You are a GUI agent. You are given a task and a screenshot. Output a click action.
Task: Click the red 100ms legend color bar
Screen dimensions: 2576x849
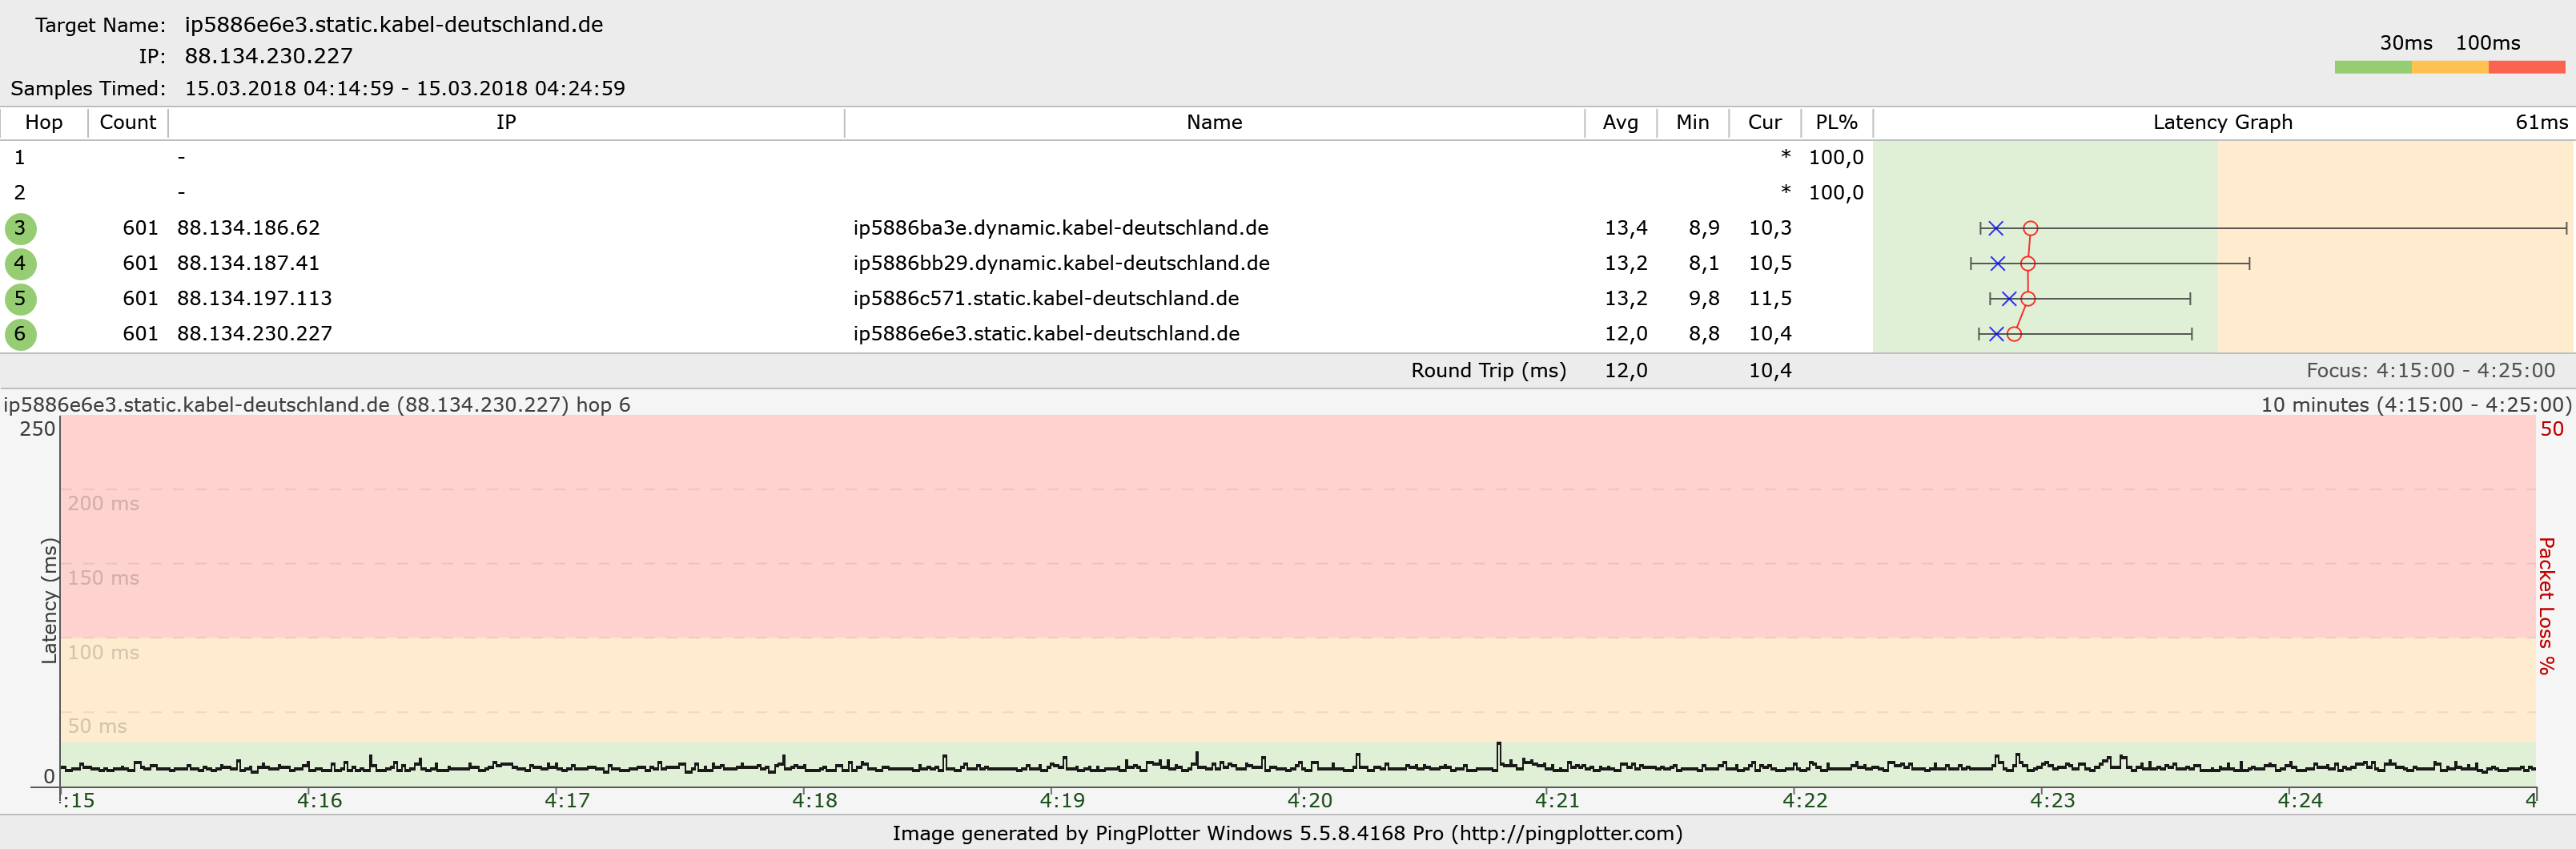click(x=2527, y=67)
